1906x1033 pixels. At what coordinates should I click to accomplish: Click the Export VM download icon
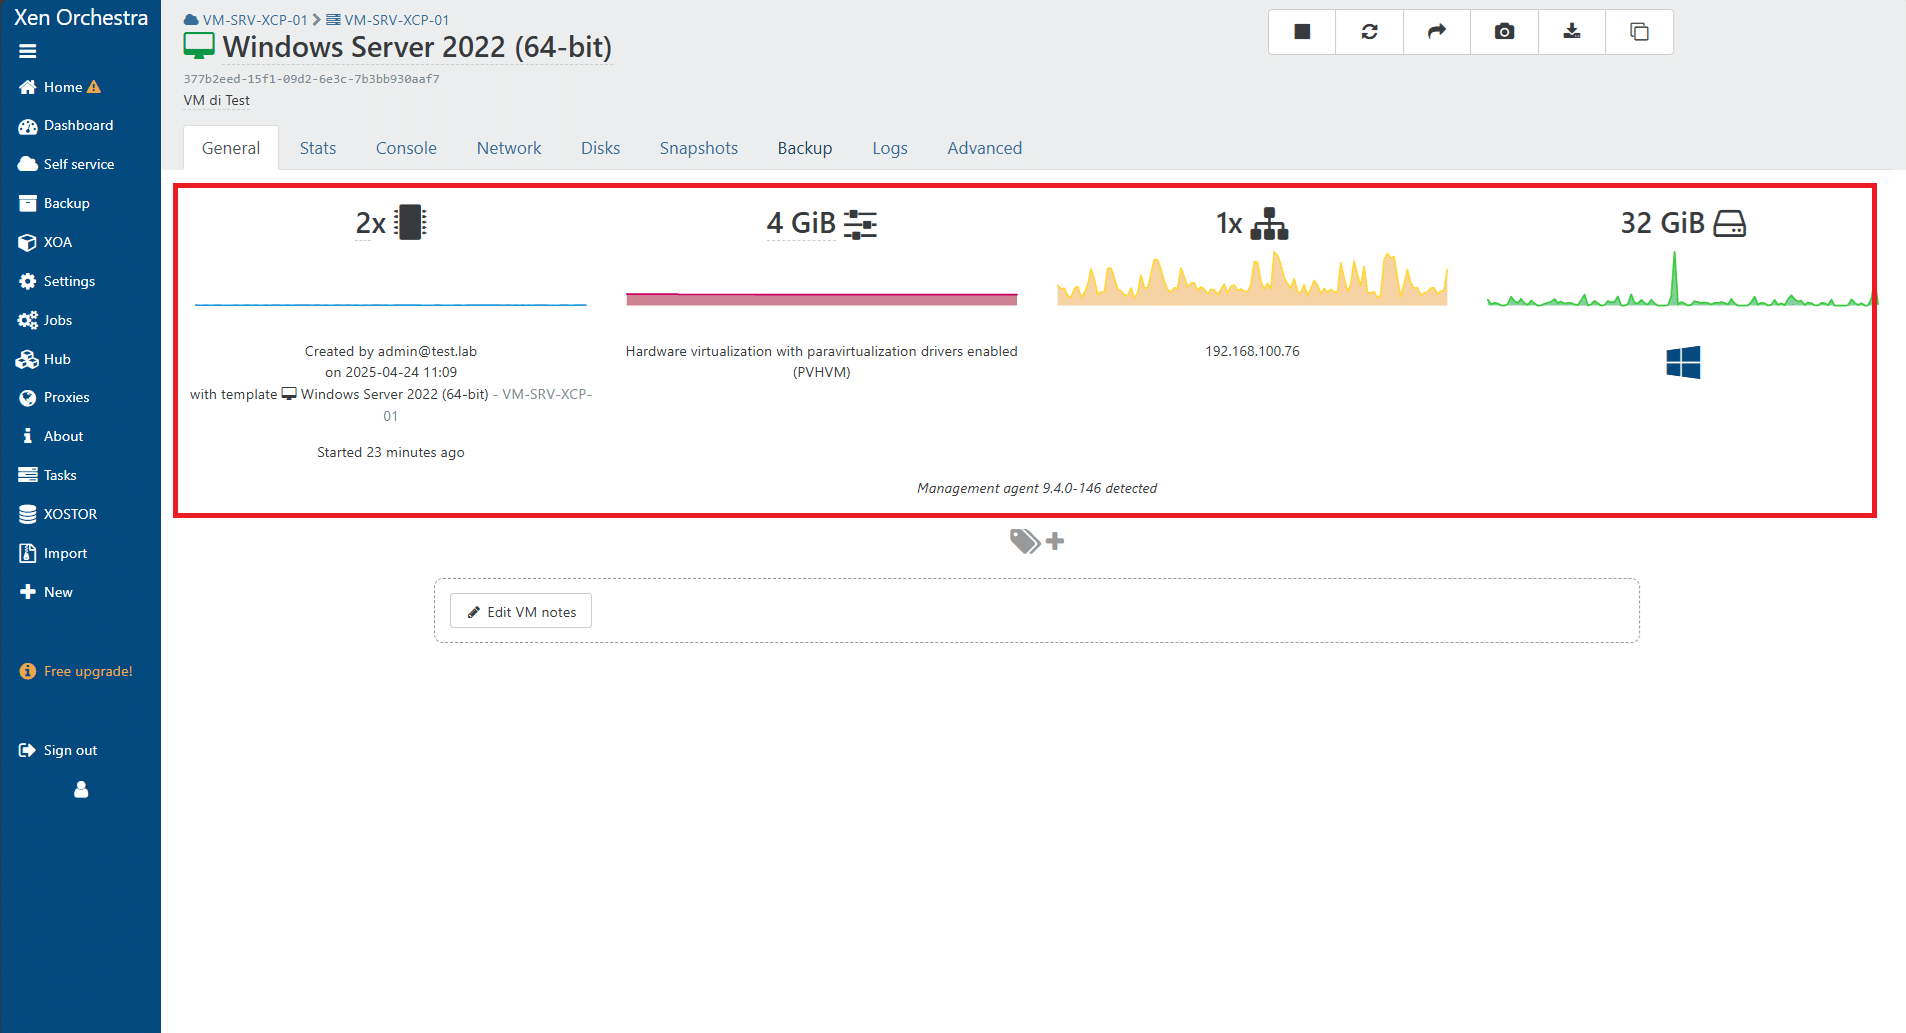[x=1572, y=32]
